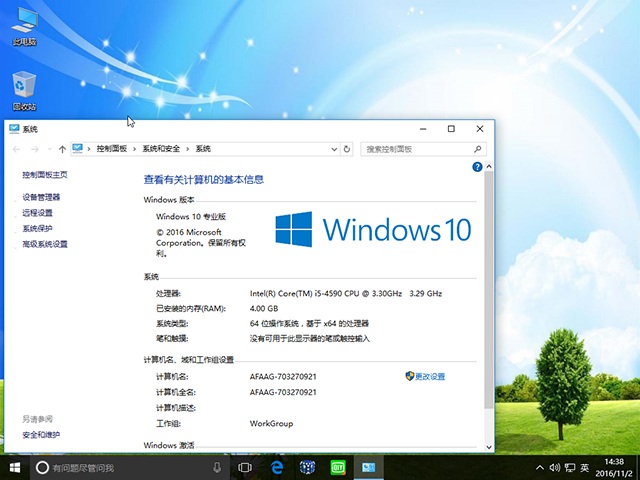
Task: Click the refresh button in address bar
Action: 347,149
